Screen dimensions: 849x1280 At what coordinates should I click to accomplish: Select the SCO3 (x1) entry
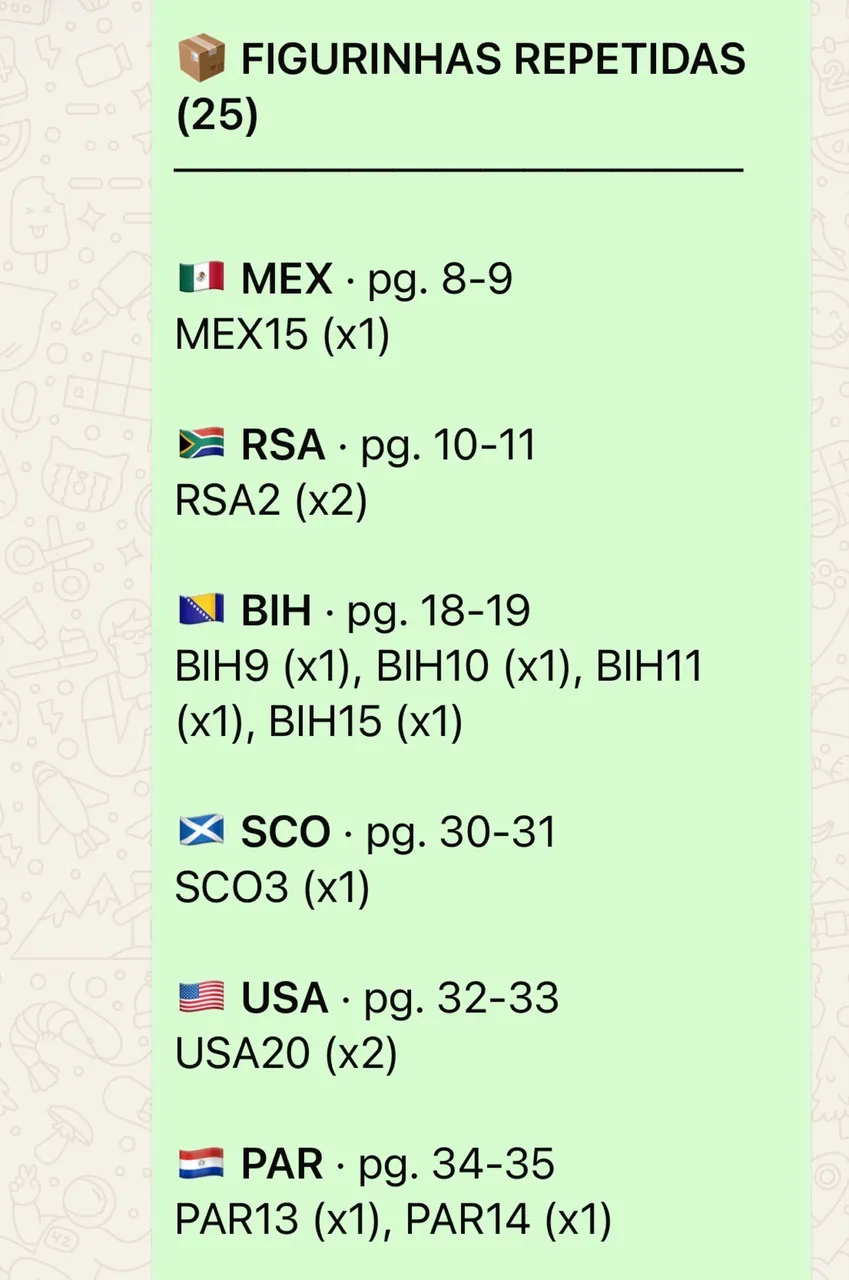(273, 888)
